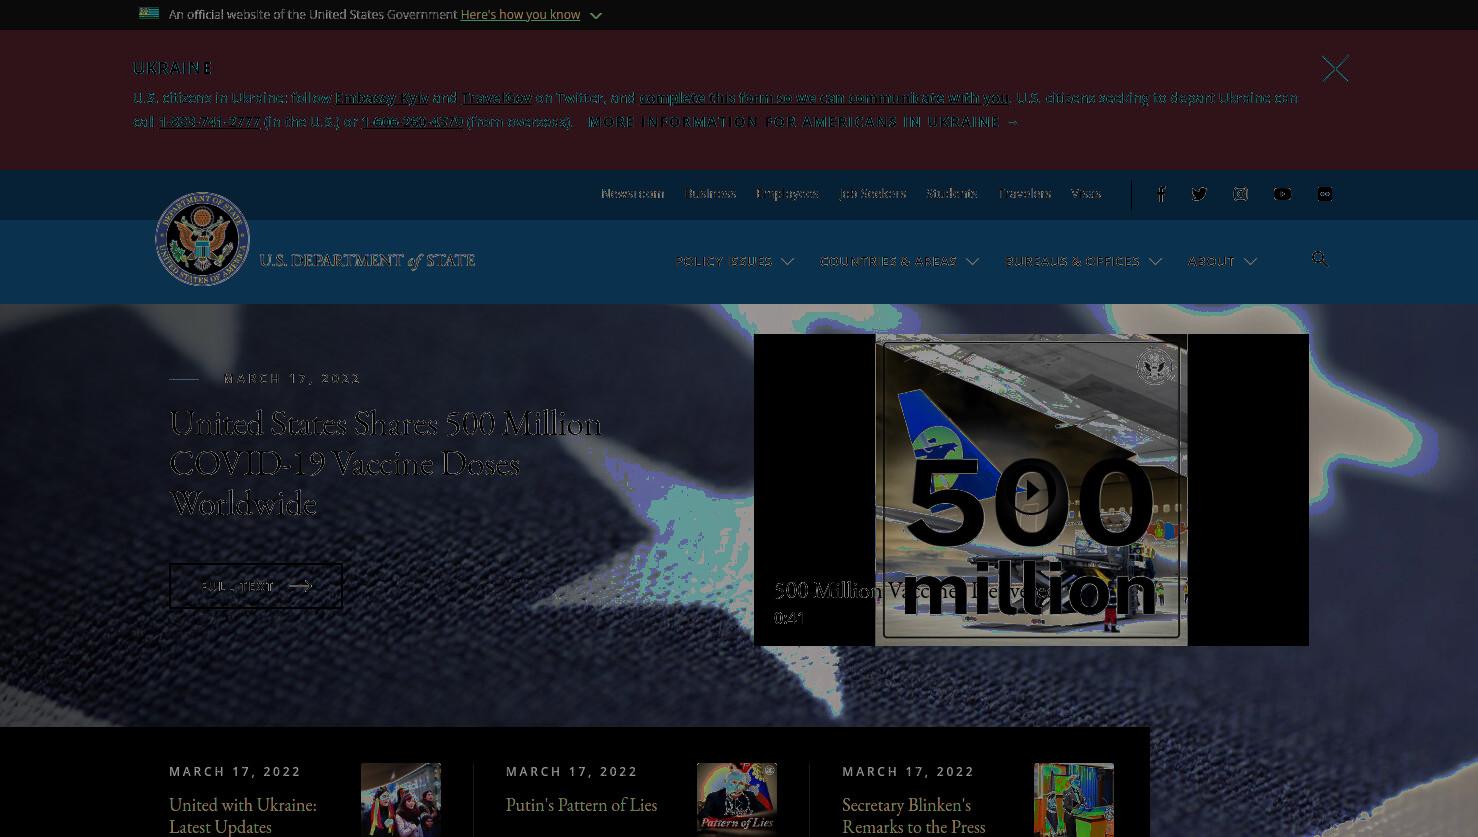Open the Policy Issues menu label
This screenshot has height=837, width=1478.
pos(724,261)
